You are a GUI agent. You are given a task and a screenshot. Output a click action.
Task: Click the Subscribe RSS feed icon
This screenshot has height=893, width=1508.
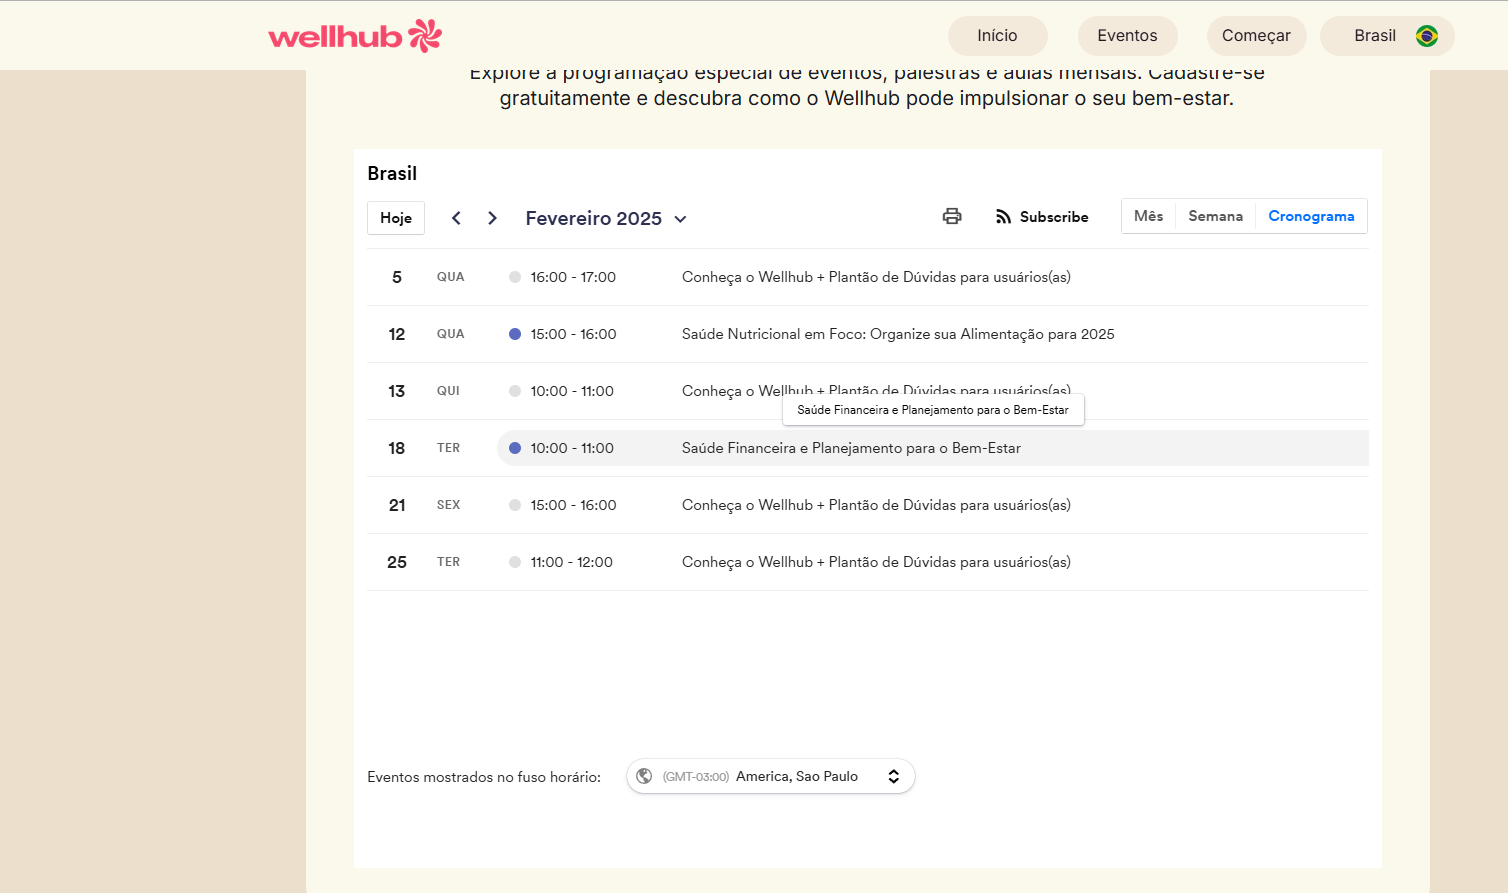point(1003,217)
